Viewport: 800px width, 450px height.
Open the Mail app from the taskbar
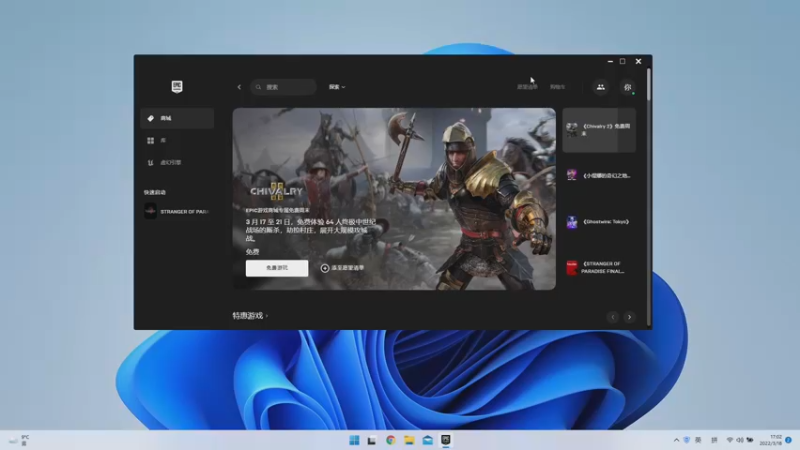click(428, 440)
